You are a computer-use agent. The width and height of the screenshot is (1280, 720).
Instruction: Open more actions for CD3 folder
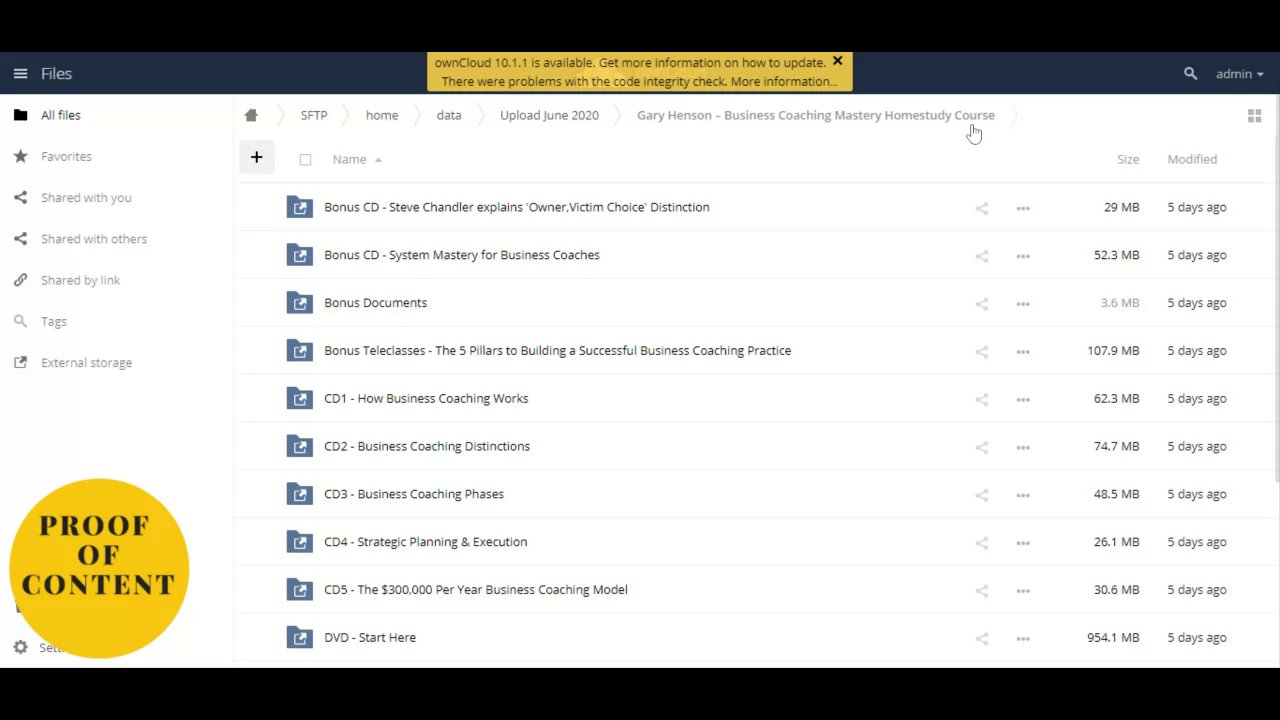click(x=1023, y=495)
